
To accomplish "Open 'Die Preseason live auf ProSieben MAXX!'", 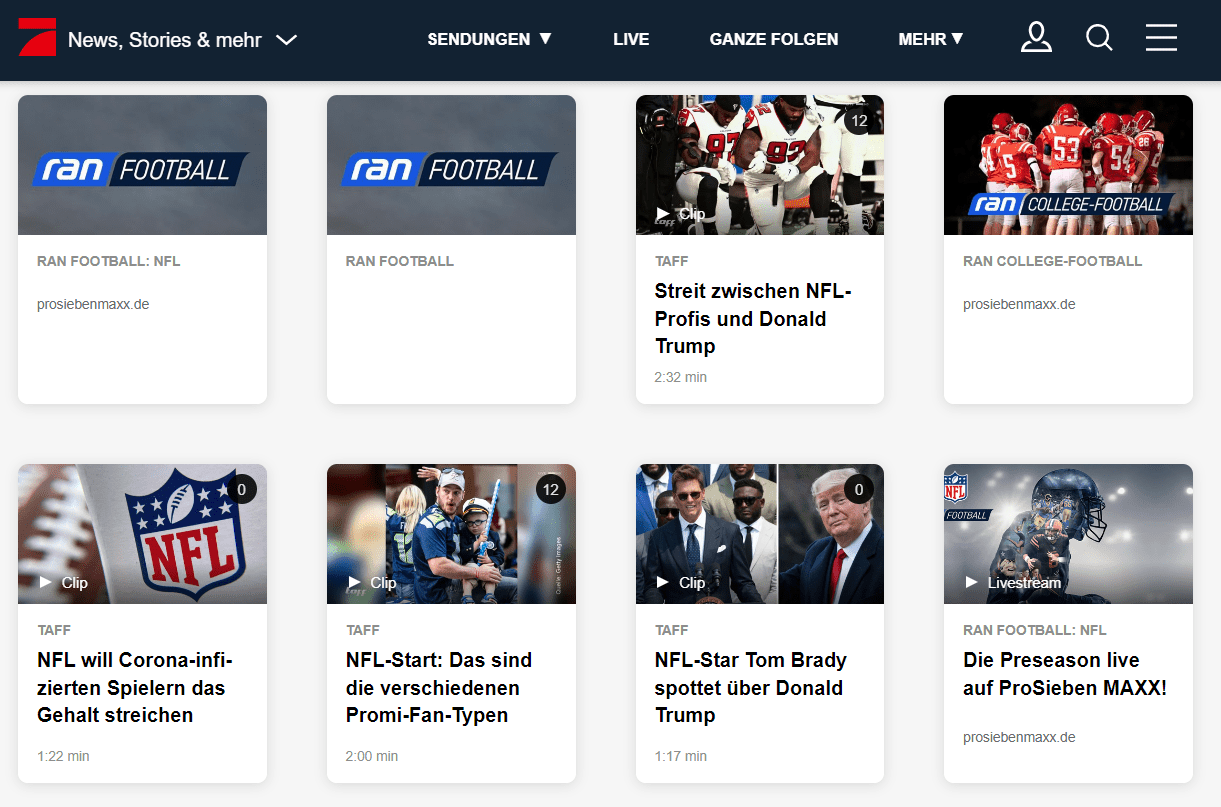I will click(x=1065, y=674).
